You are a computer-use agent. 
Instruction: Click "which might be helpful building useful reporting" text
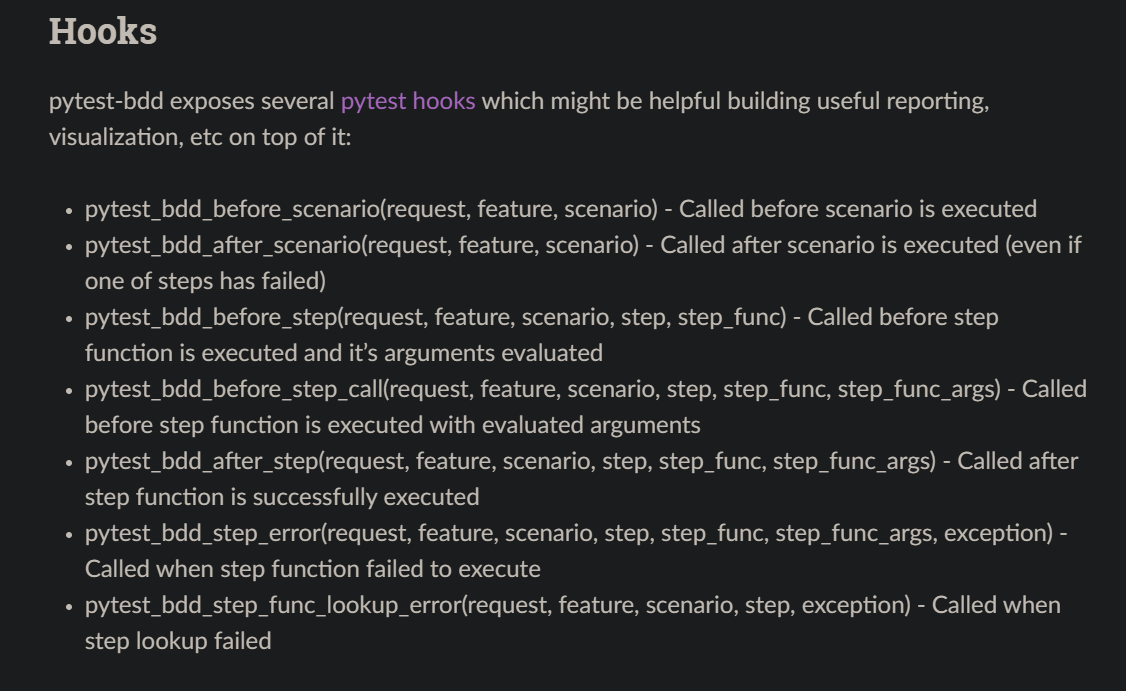[x=735, y=101]
